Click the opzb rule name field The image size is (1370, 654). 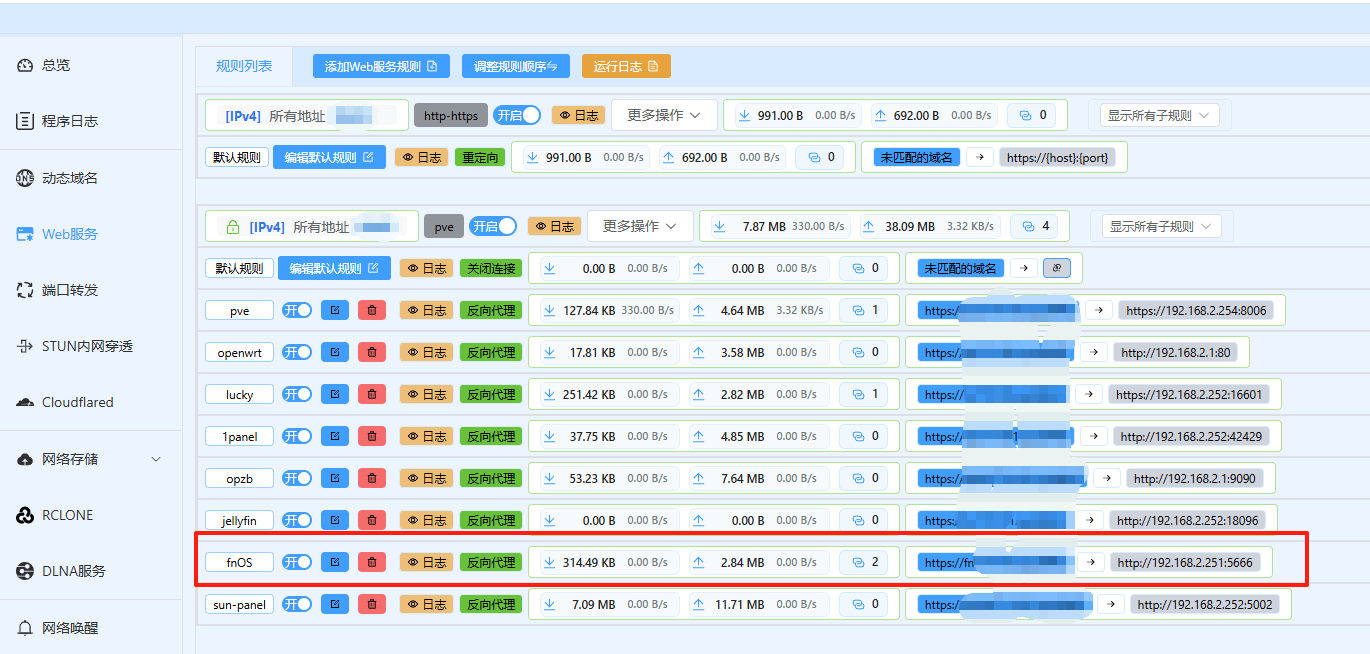[239, 478]
